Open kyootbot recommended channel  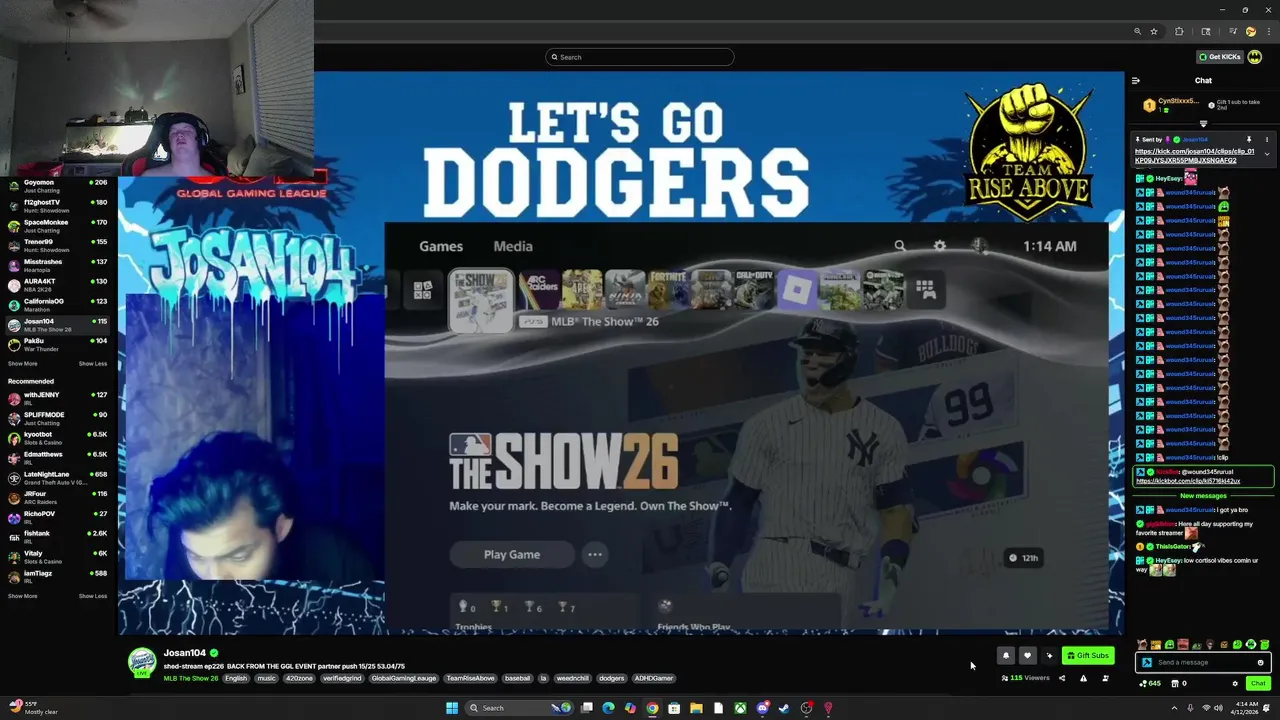(58, 438)
